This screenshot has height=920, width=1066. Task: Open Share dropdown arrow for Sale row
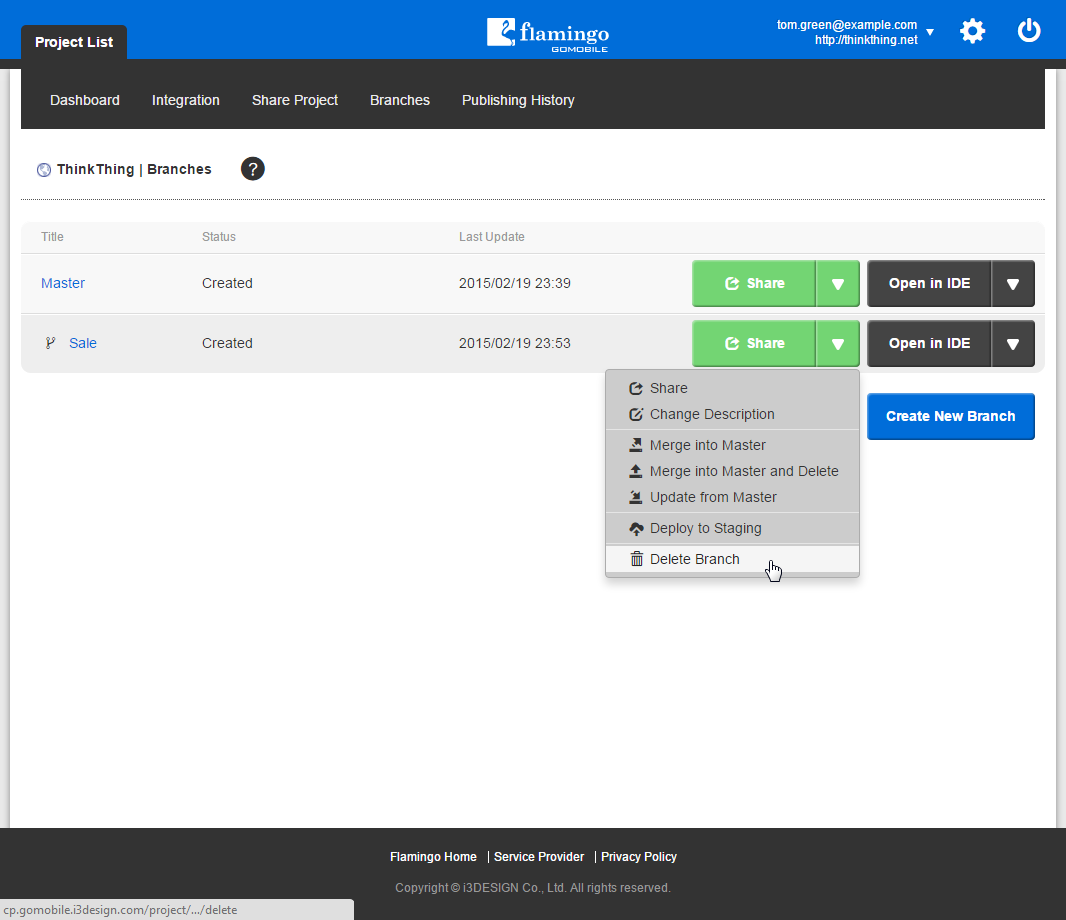tap(838, 343)
